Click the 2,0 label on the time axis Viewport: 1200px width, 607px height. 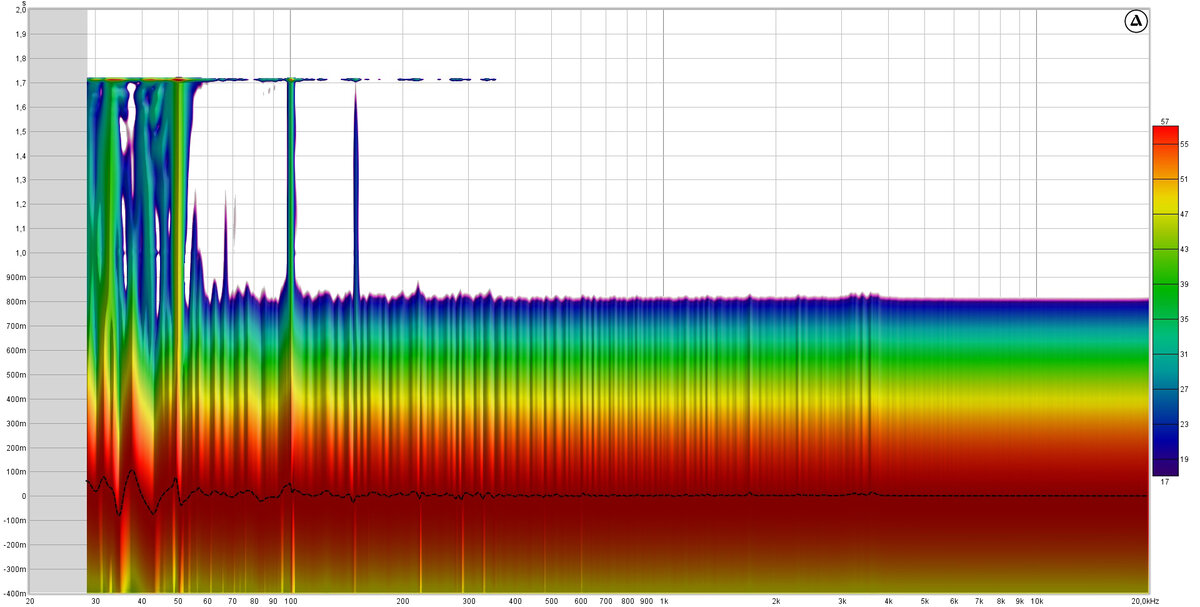coord(20,11)
